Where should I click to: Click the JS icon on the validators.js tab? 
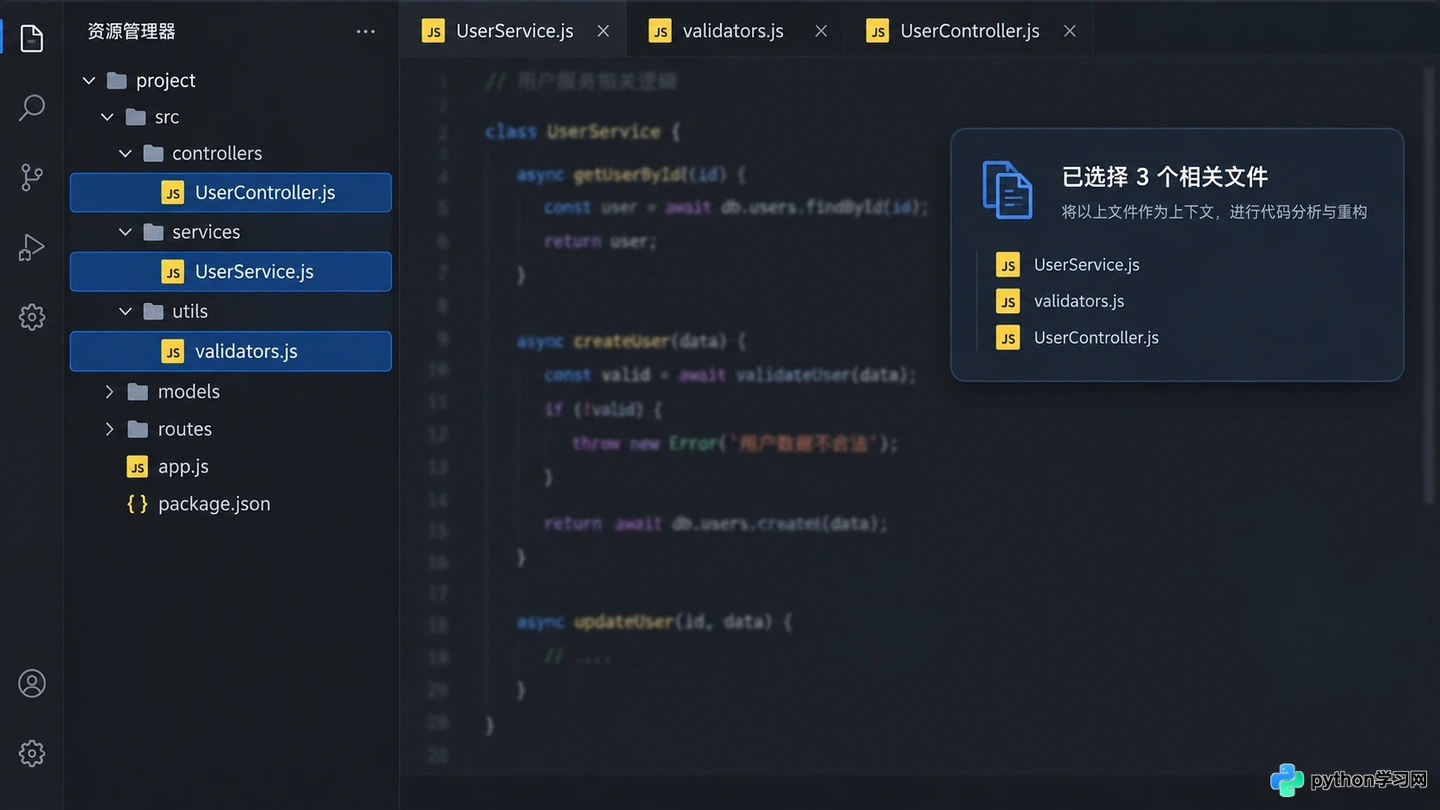pos(660,31)
